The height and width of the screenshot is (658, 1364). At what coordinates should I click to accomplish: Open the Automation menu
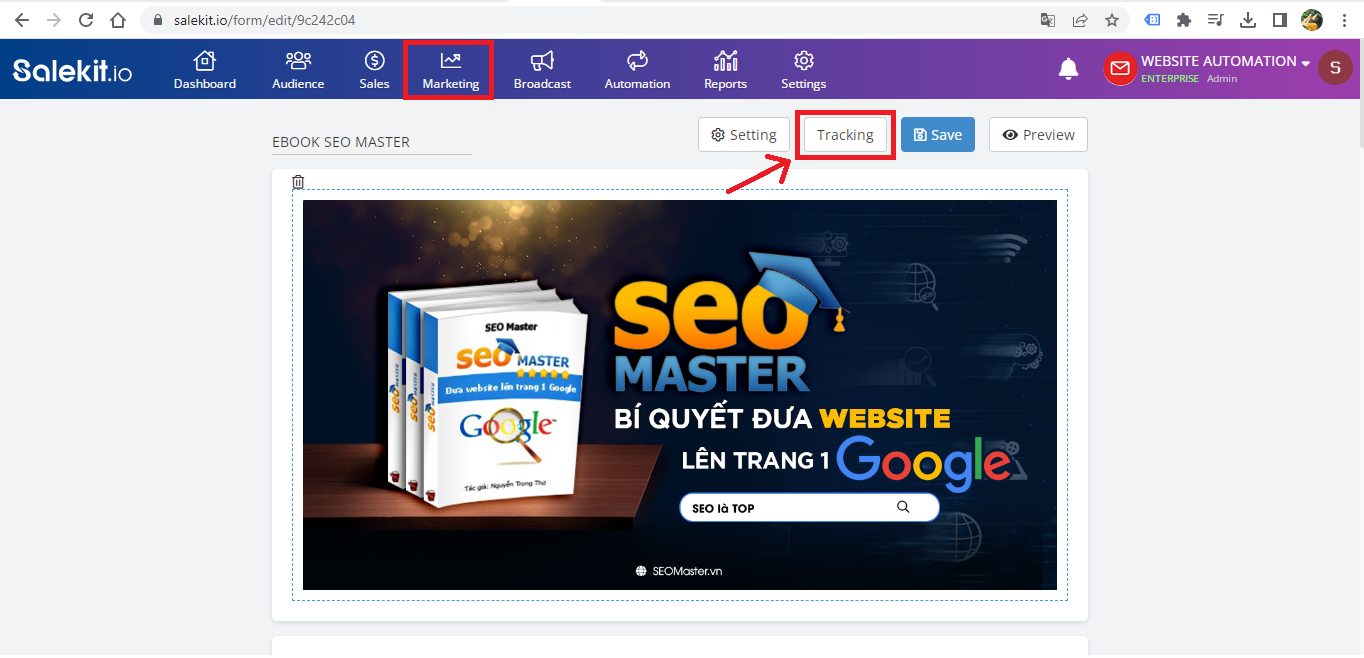tap(637, 70)
